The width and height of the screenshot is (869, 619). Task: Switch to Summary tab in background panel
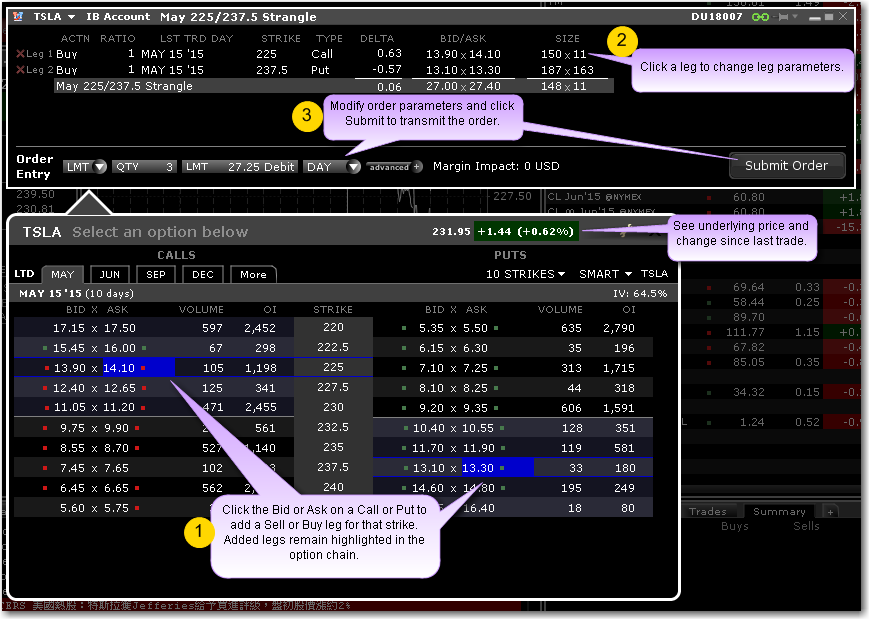click(x=779, y=511)
